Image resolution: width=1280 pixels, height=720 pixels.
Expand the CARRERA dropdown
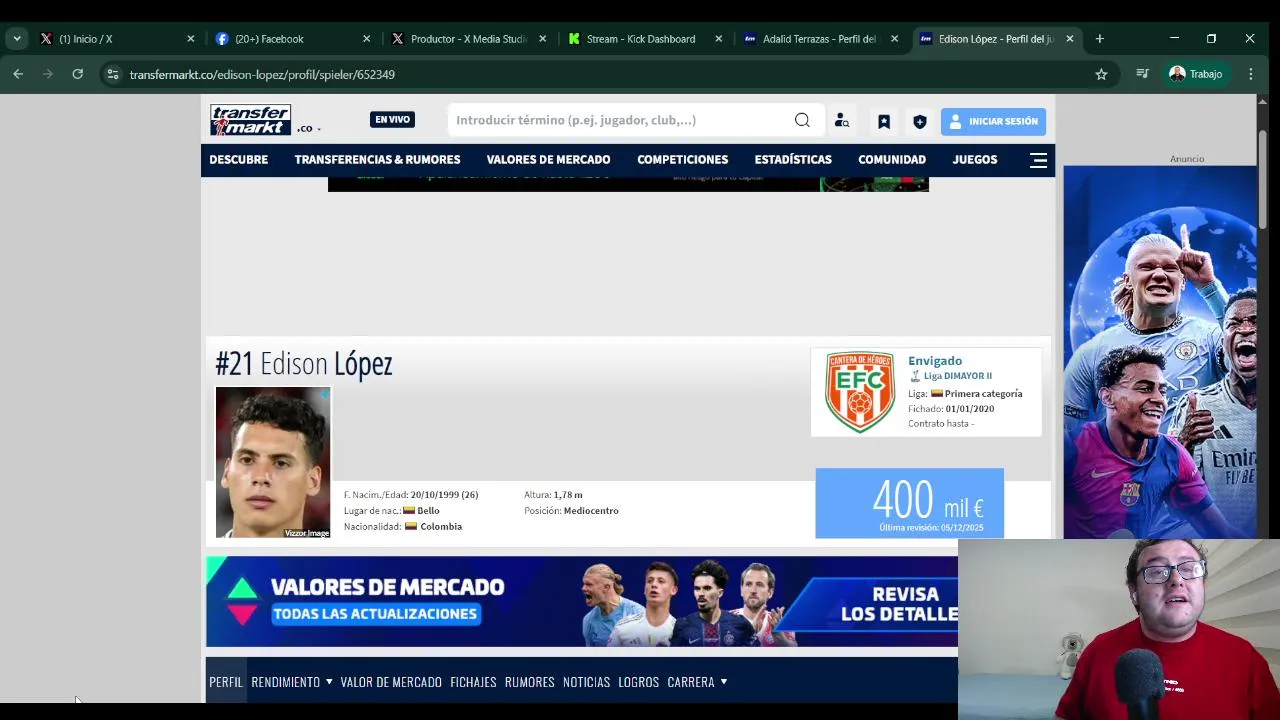pyautogui.click(x=697, y=682)
